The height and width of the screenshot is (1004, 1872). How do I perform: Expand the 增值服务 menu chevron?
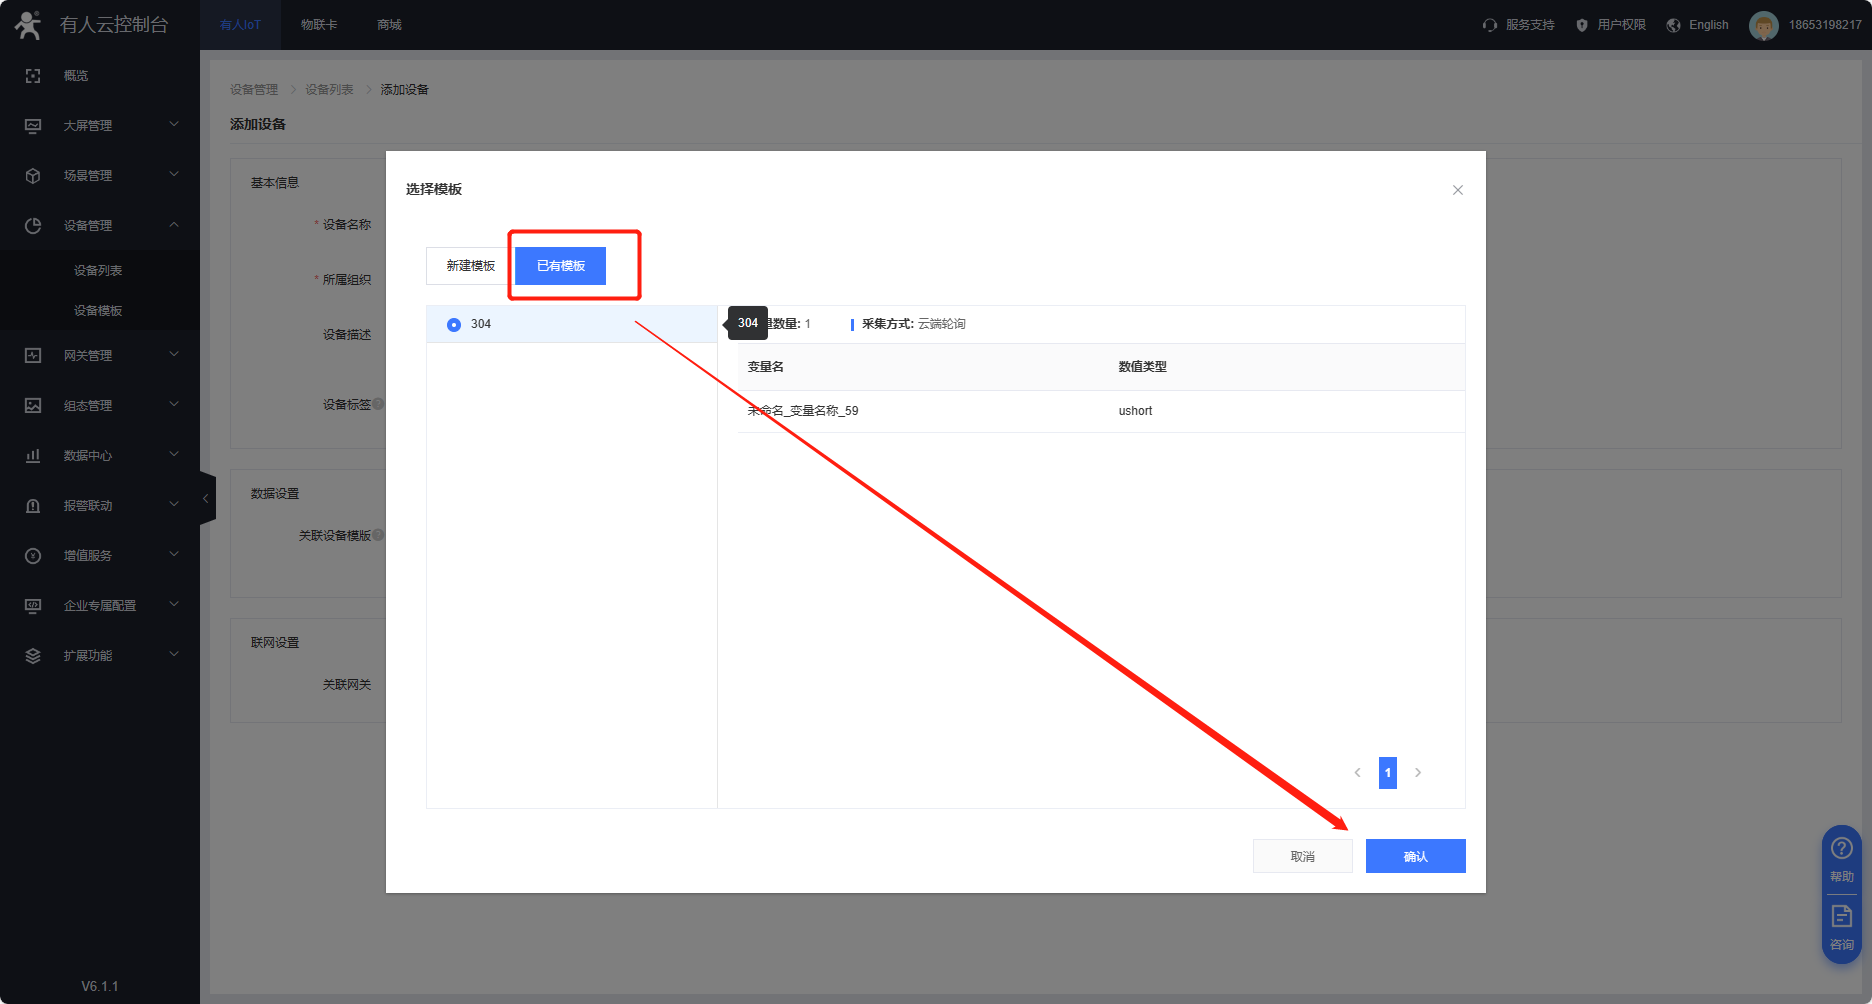point(174,555)
